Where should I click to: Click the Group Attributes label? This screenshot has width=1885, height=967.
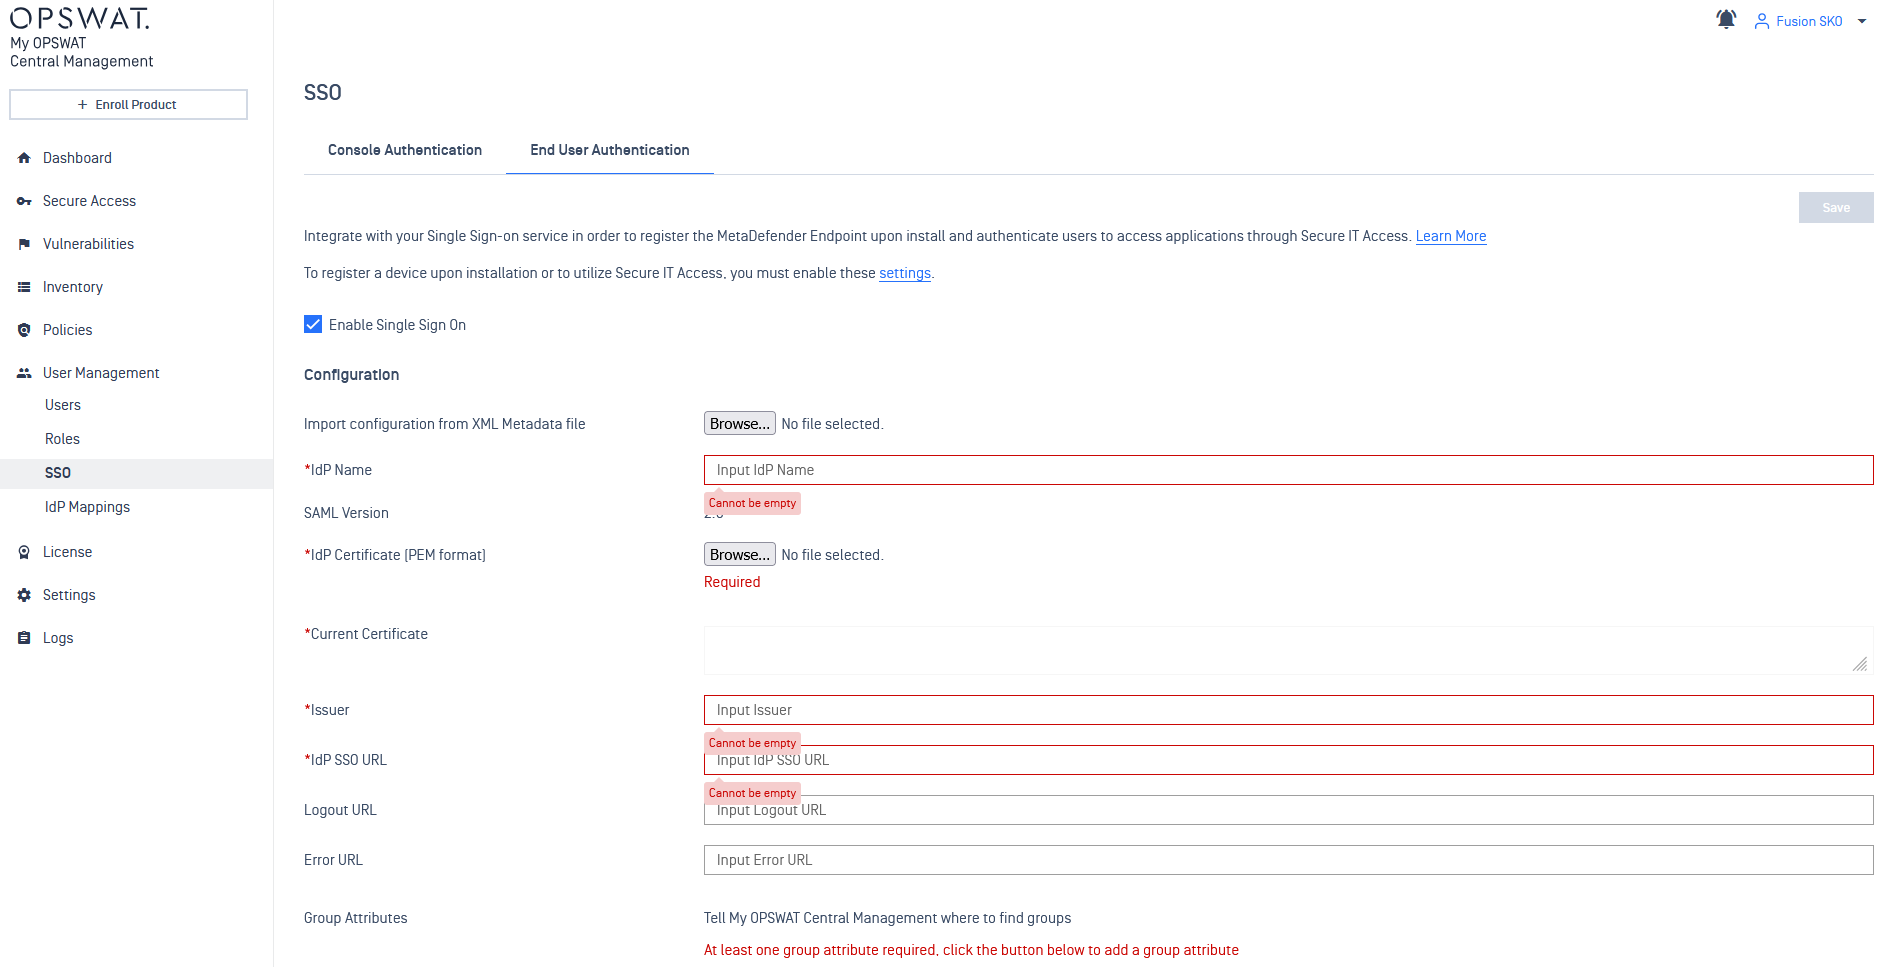click(356, 918)
